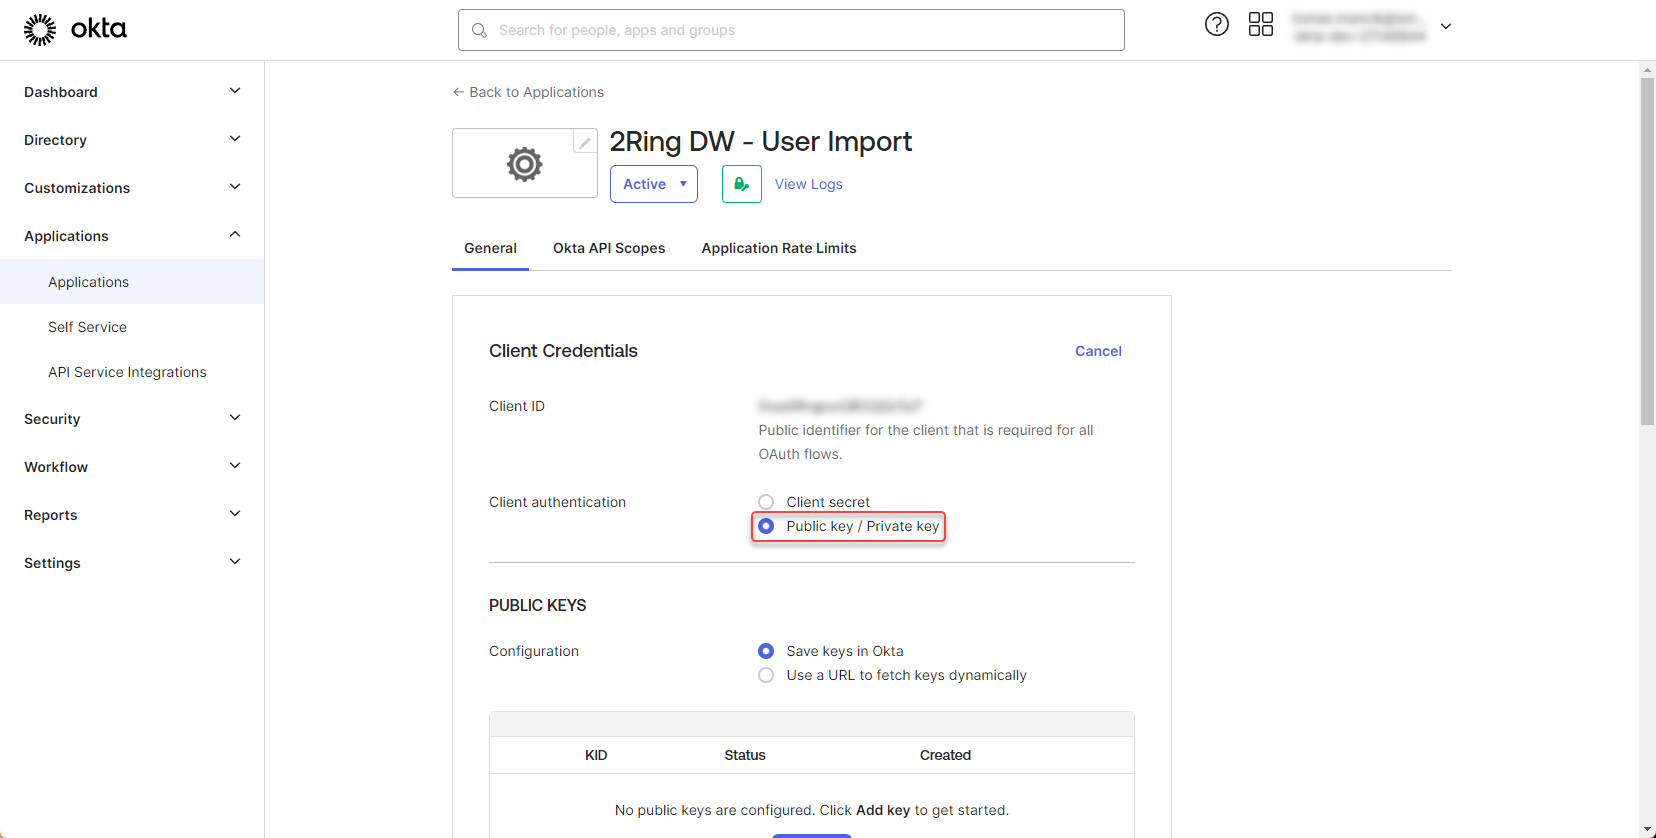Click Cancel in Client Credentials
This screenshot has width=1656, height=838.
point(1097,351)
